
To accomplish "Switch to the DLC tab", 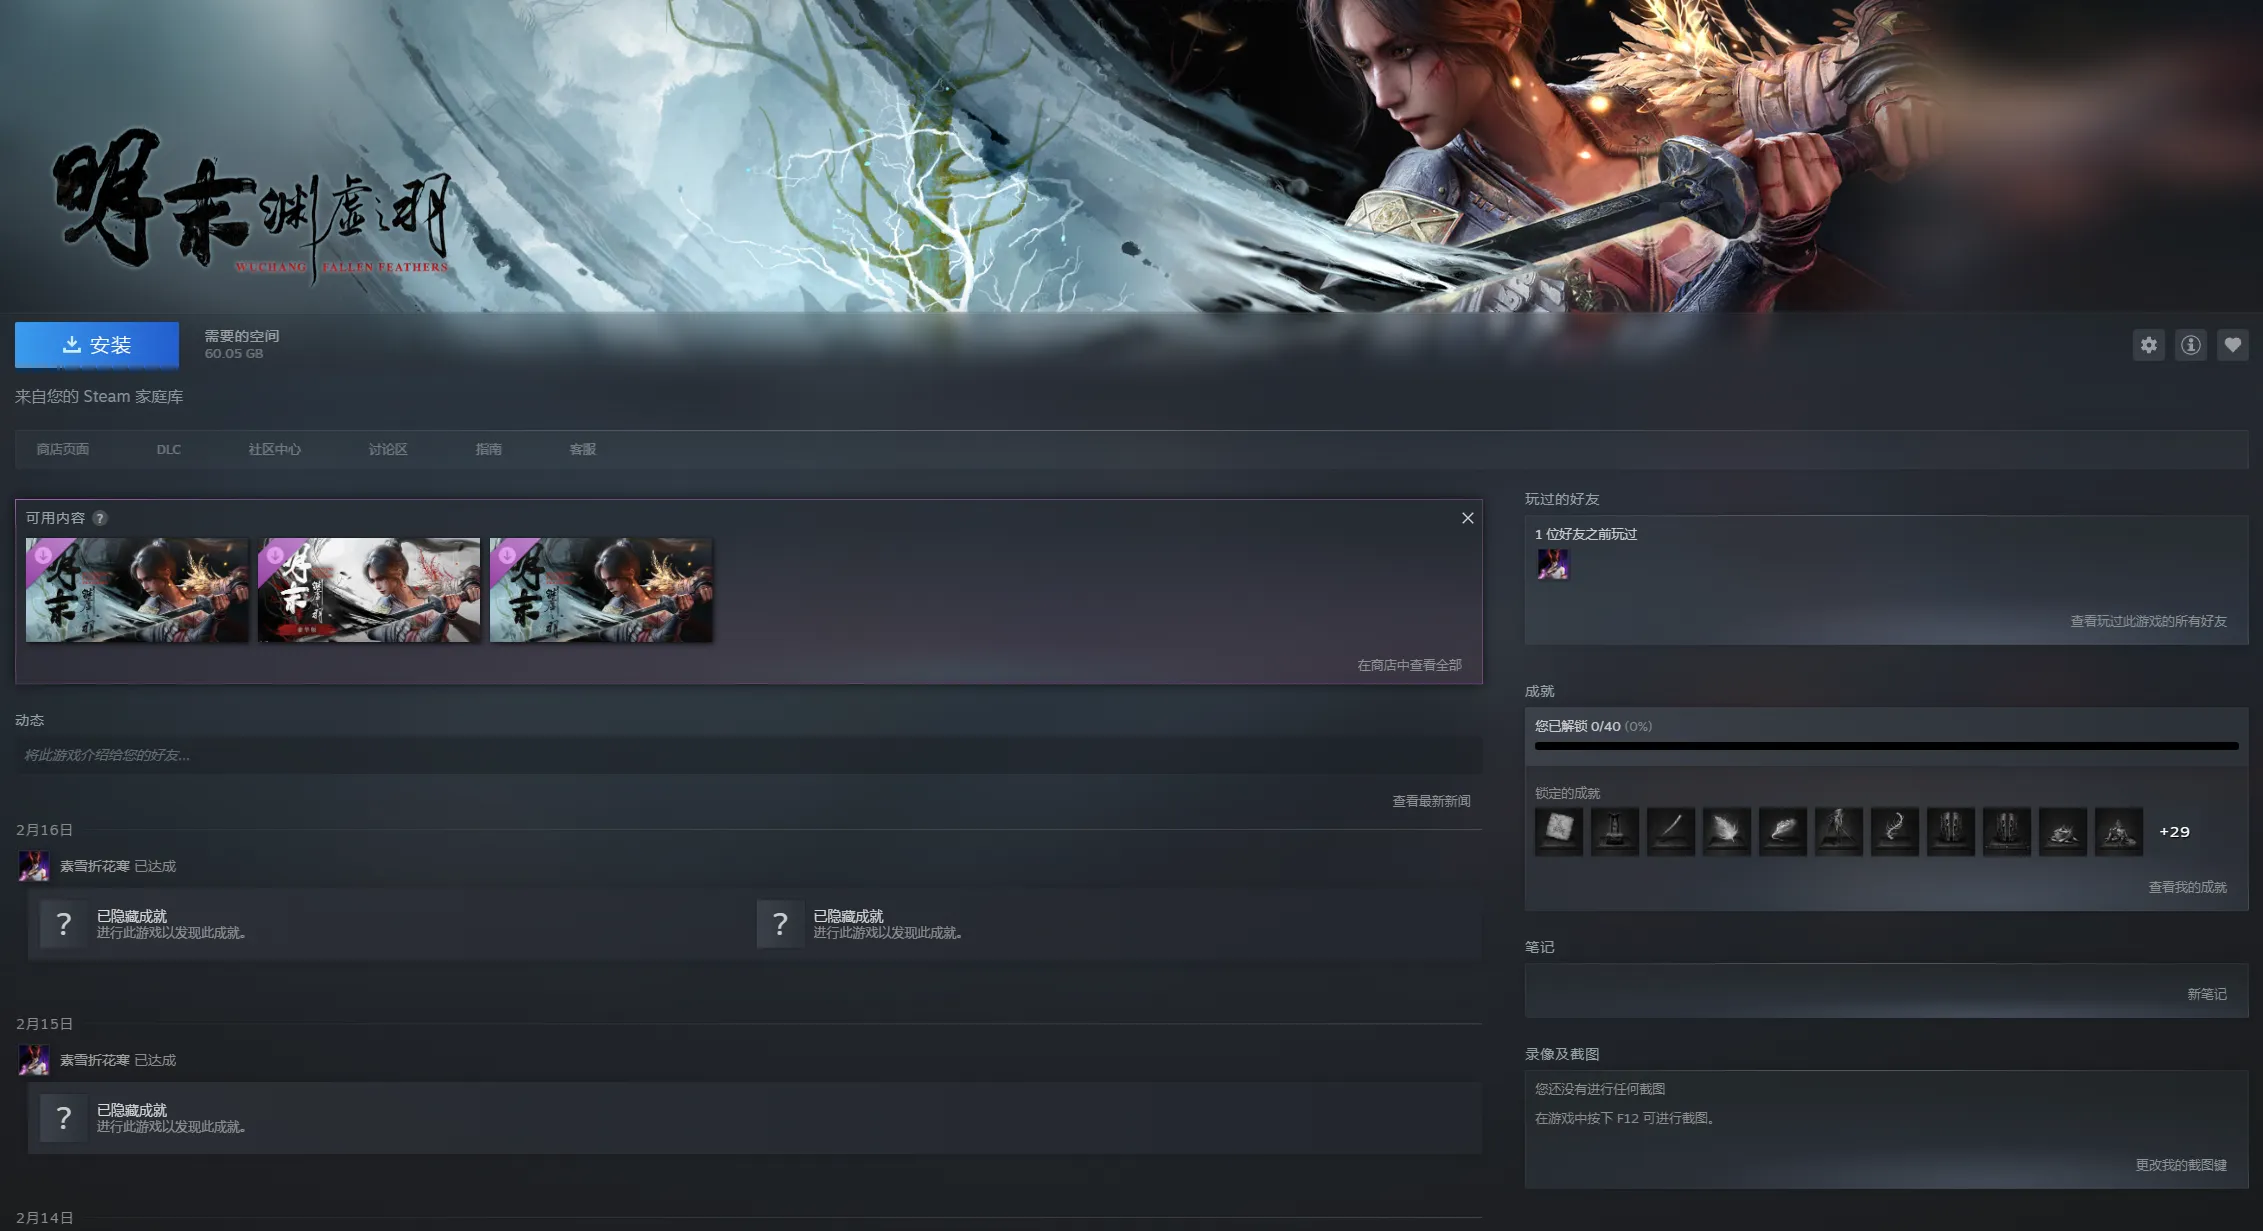I will [168, 450].
